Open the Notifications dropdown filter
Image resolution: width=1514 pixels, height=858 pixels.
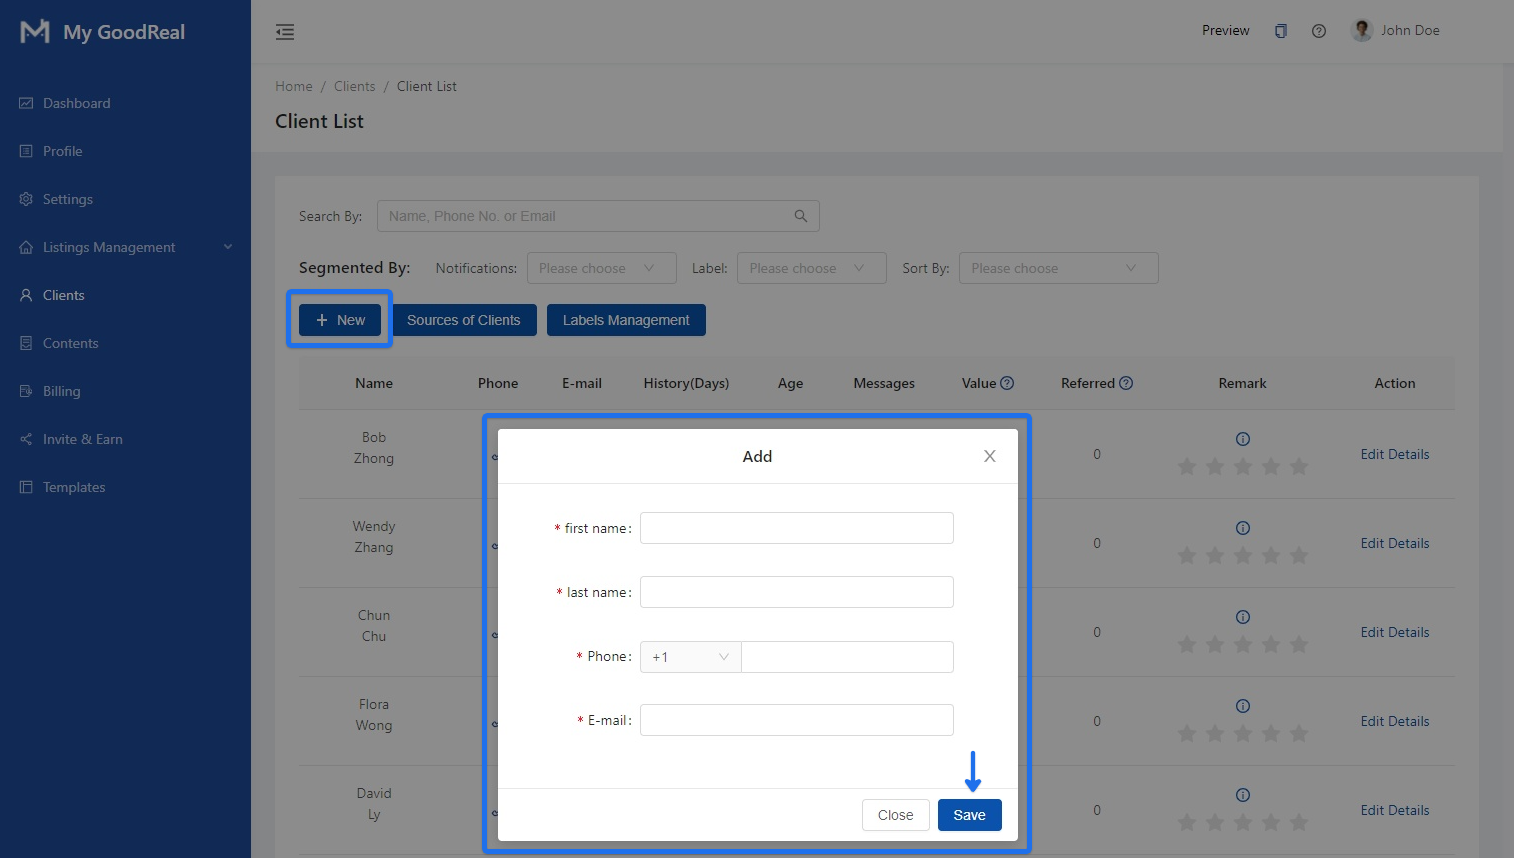(601, 268)
